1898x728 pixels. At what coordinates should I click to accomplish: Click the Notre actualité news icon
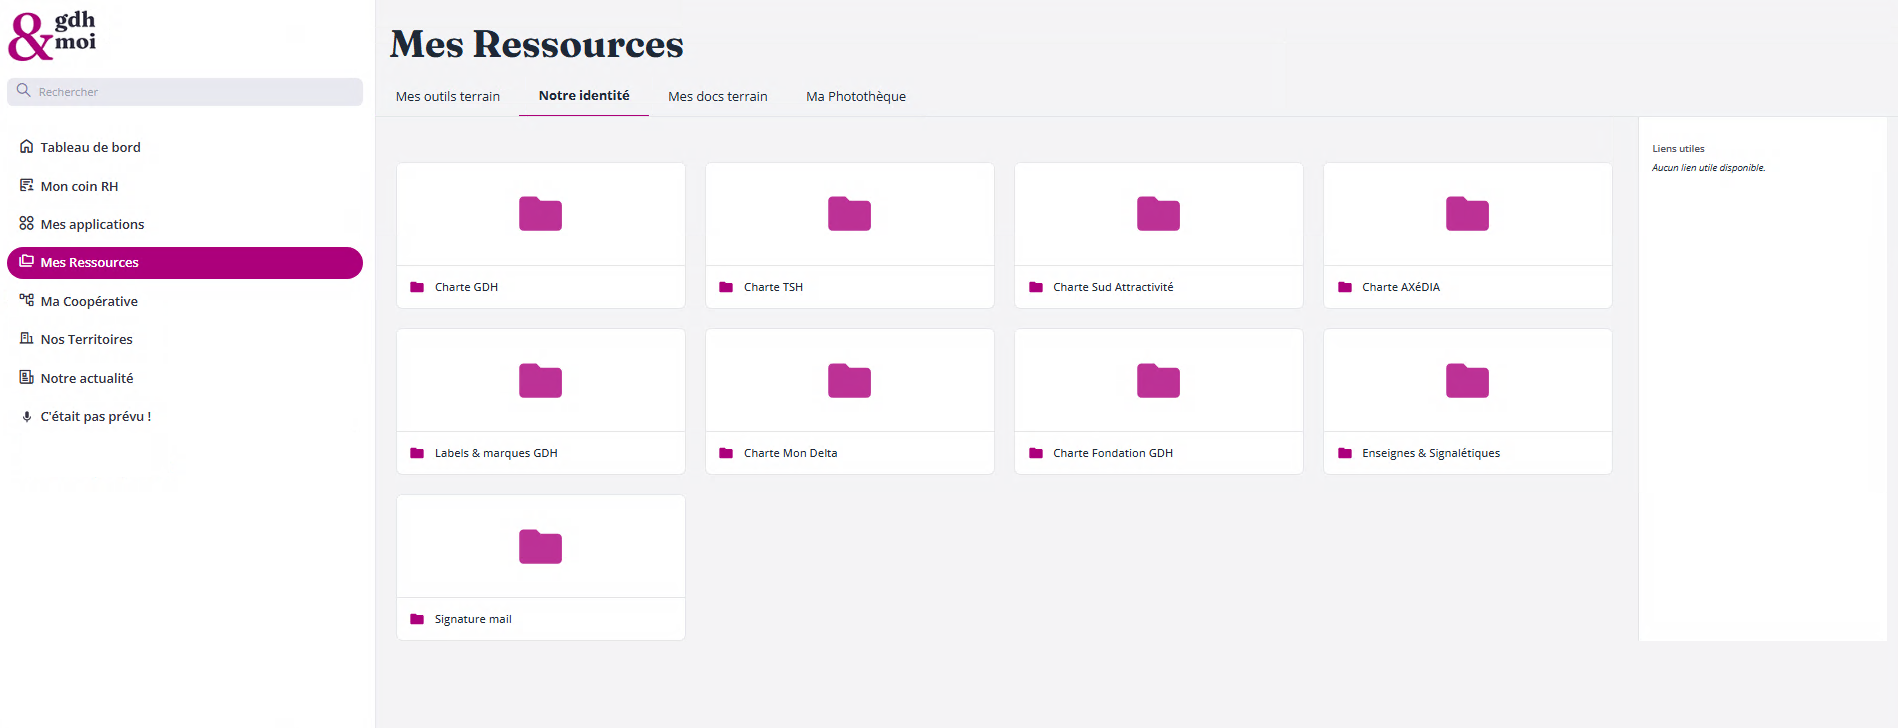[27, 378]
